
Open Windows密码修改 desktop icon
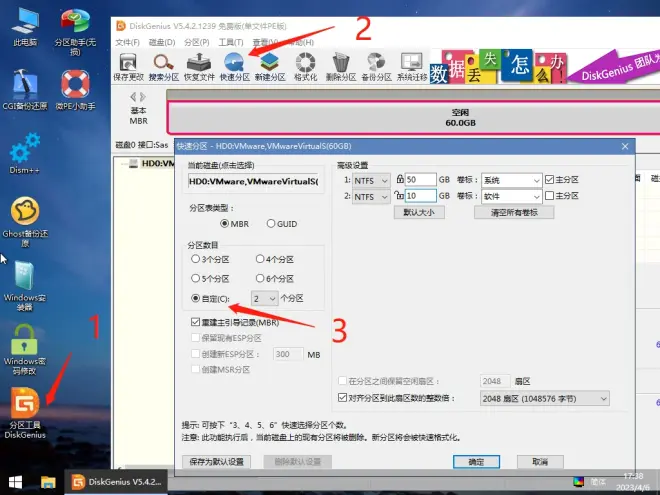[x=24, y=349]
